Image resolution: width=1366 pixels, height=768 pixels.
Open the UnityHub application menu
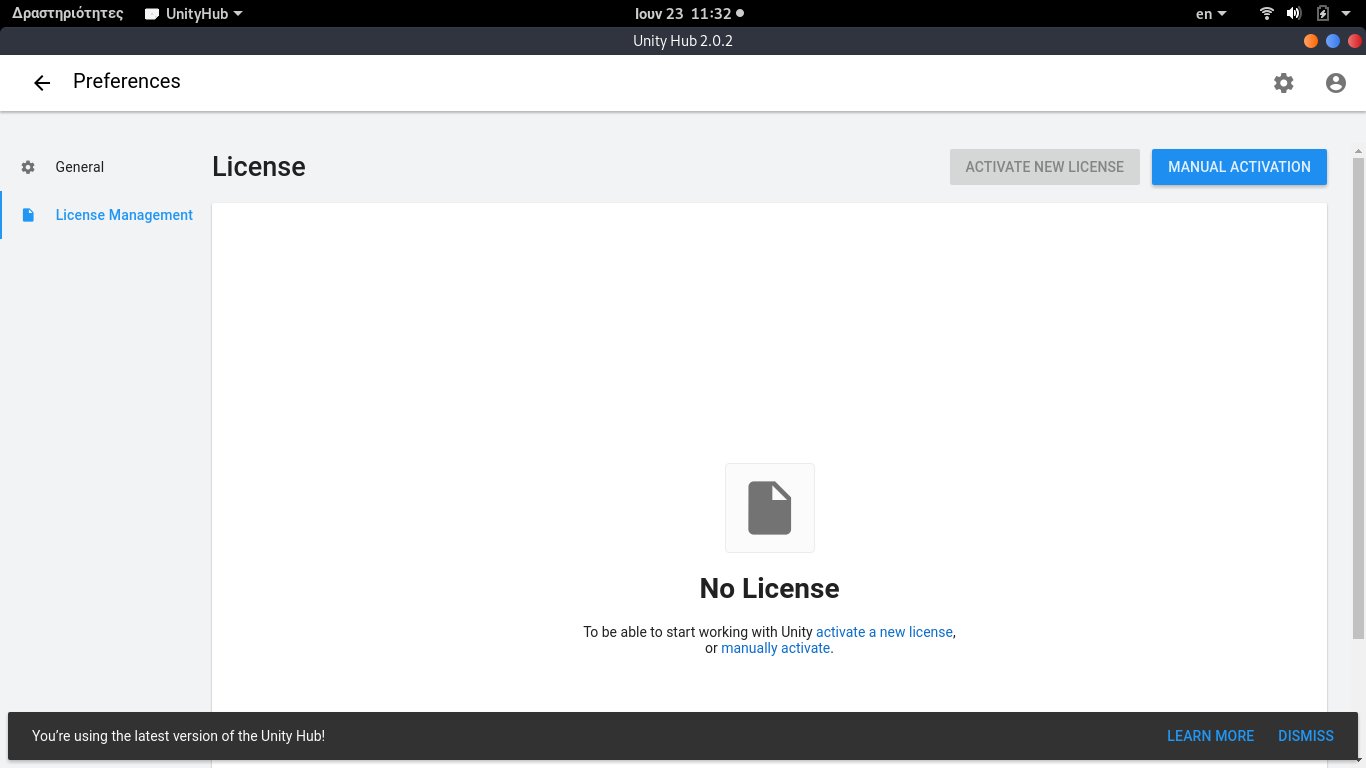pos(194,14)
